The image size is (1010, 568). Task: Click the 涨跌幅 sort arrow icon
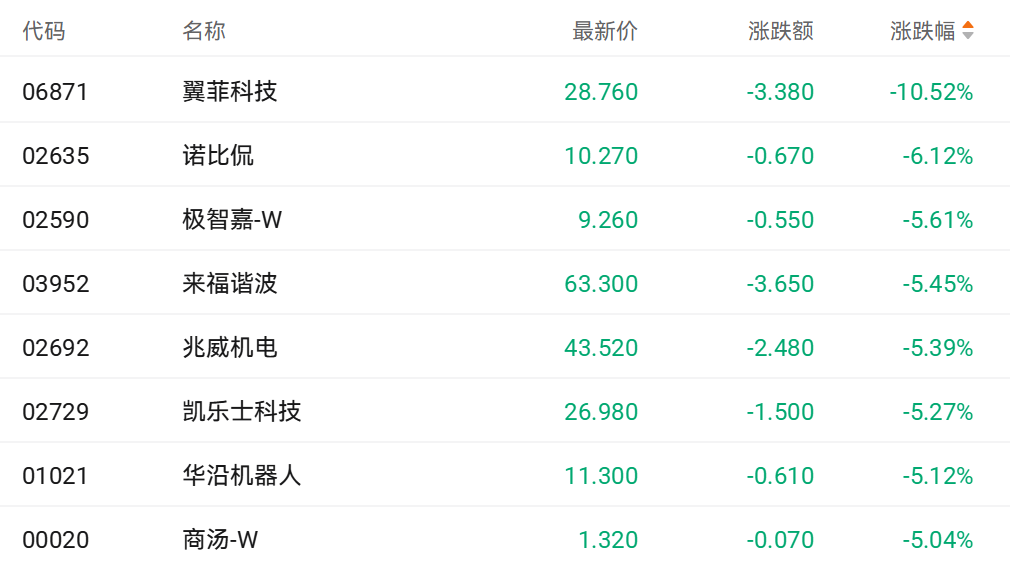coord(967,30)
